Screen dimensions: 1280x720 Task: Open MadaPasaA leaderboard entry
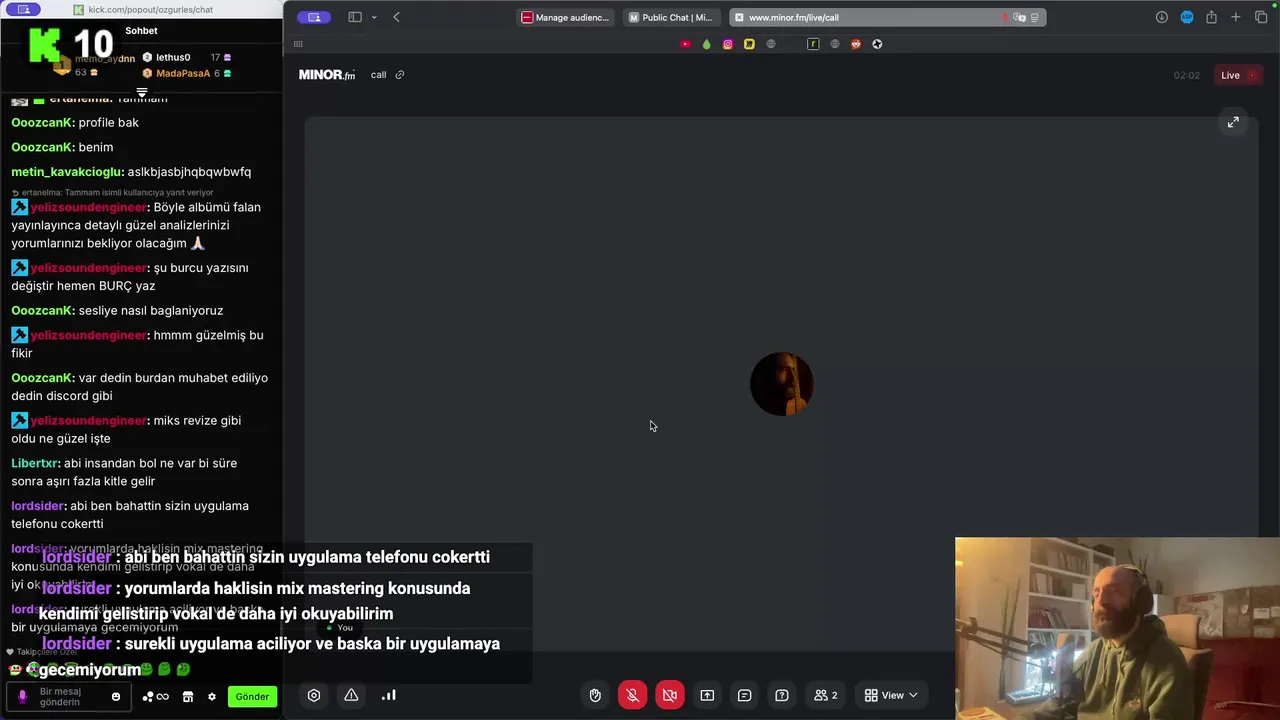click(186, 73)
